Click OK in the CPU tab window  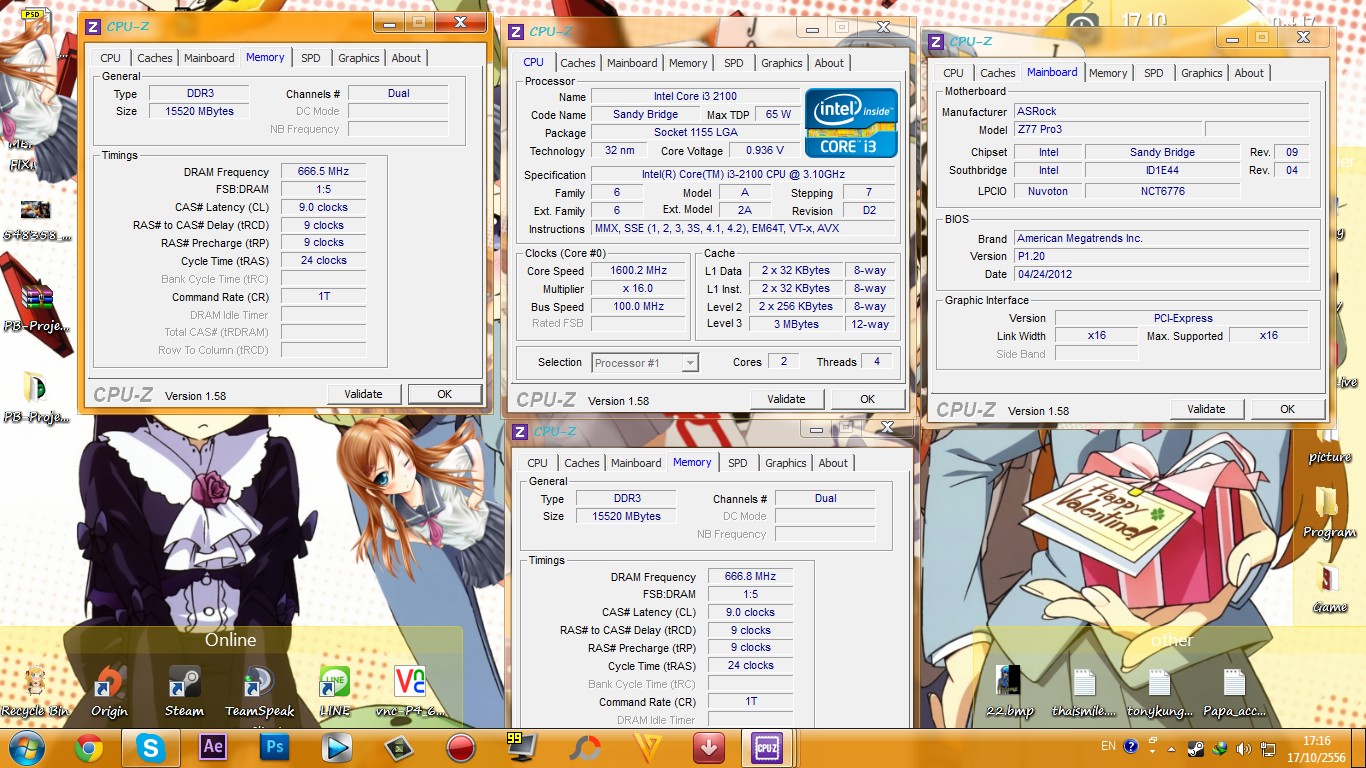(868, 399)
